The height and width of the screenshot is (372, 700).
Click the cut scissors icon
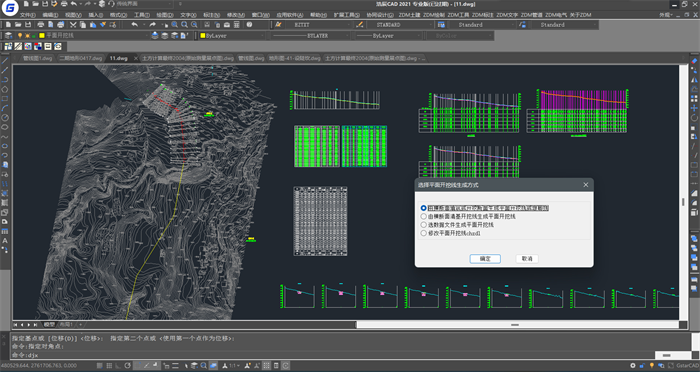click(x=74, y=25)
